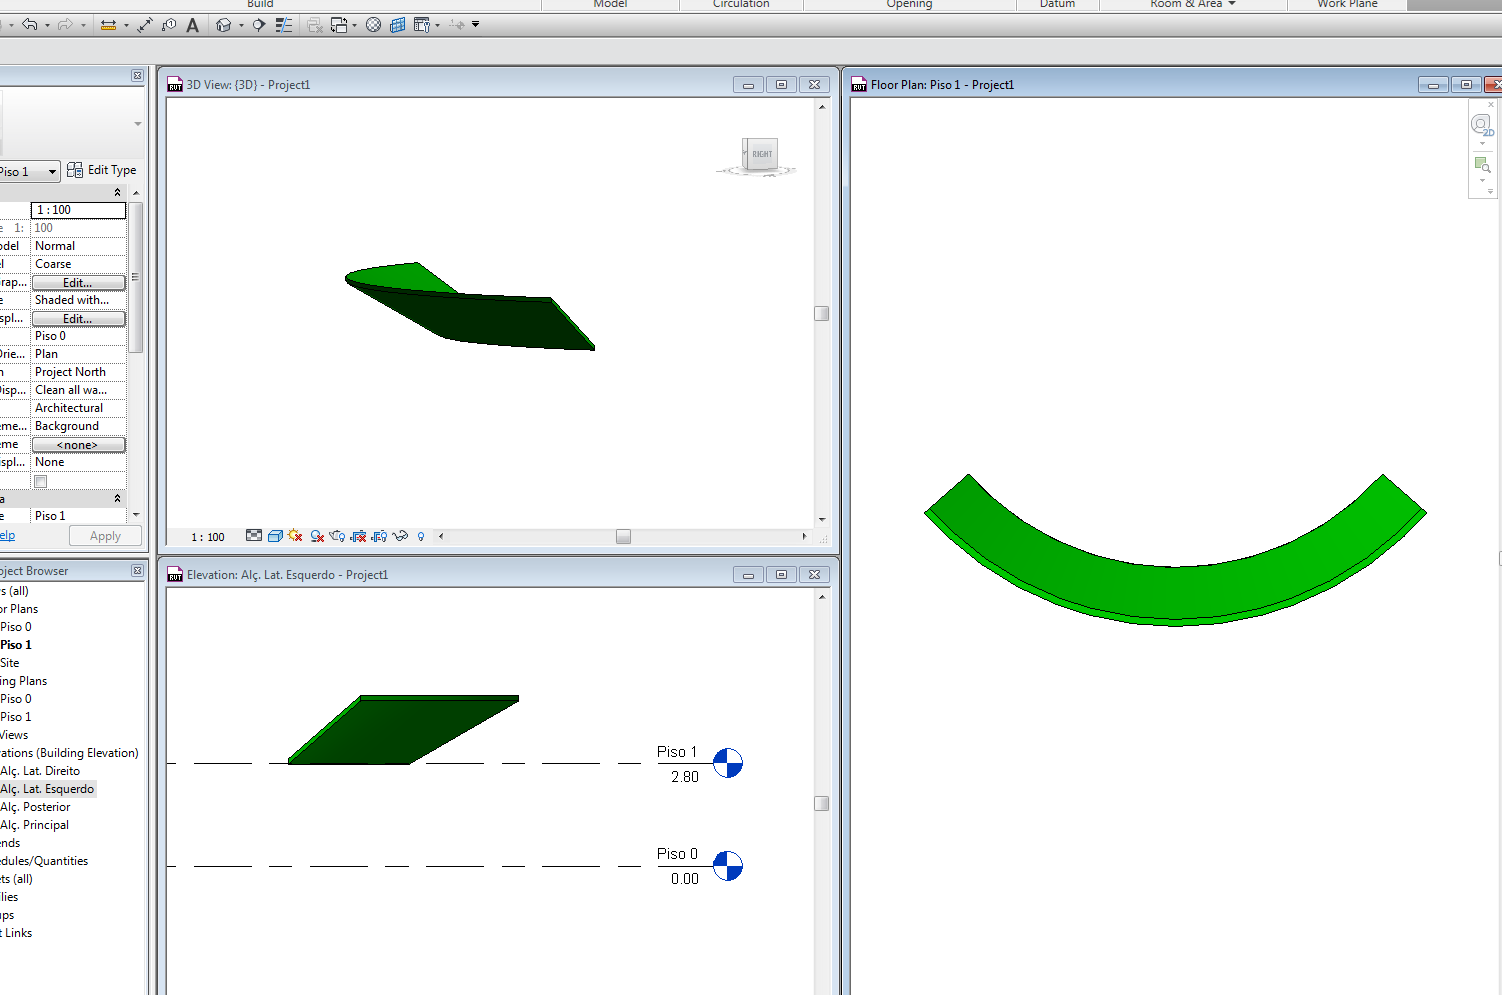Click the checkered sphere toolbar icon
Screen dimensions: 1502x995
tap(373, 24)
